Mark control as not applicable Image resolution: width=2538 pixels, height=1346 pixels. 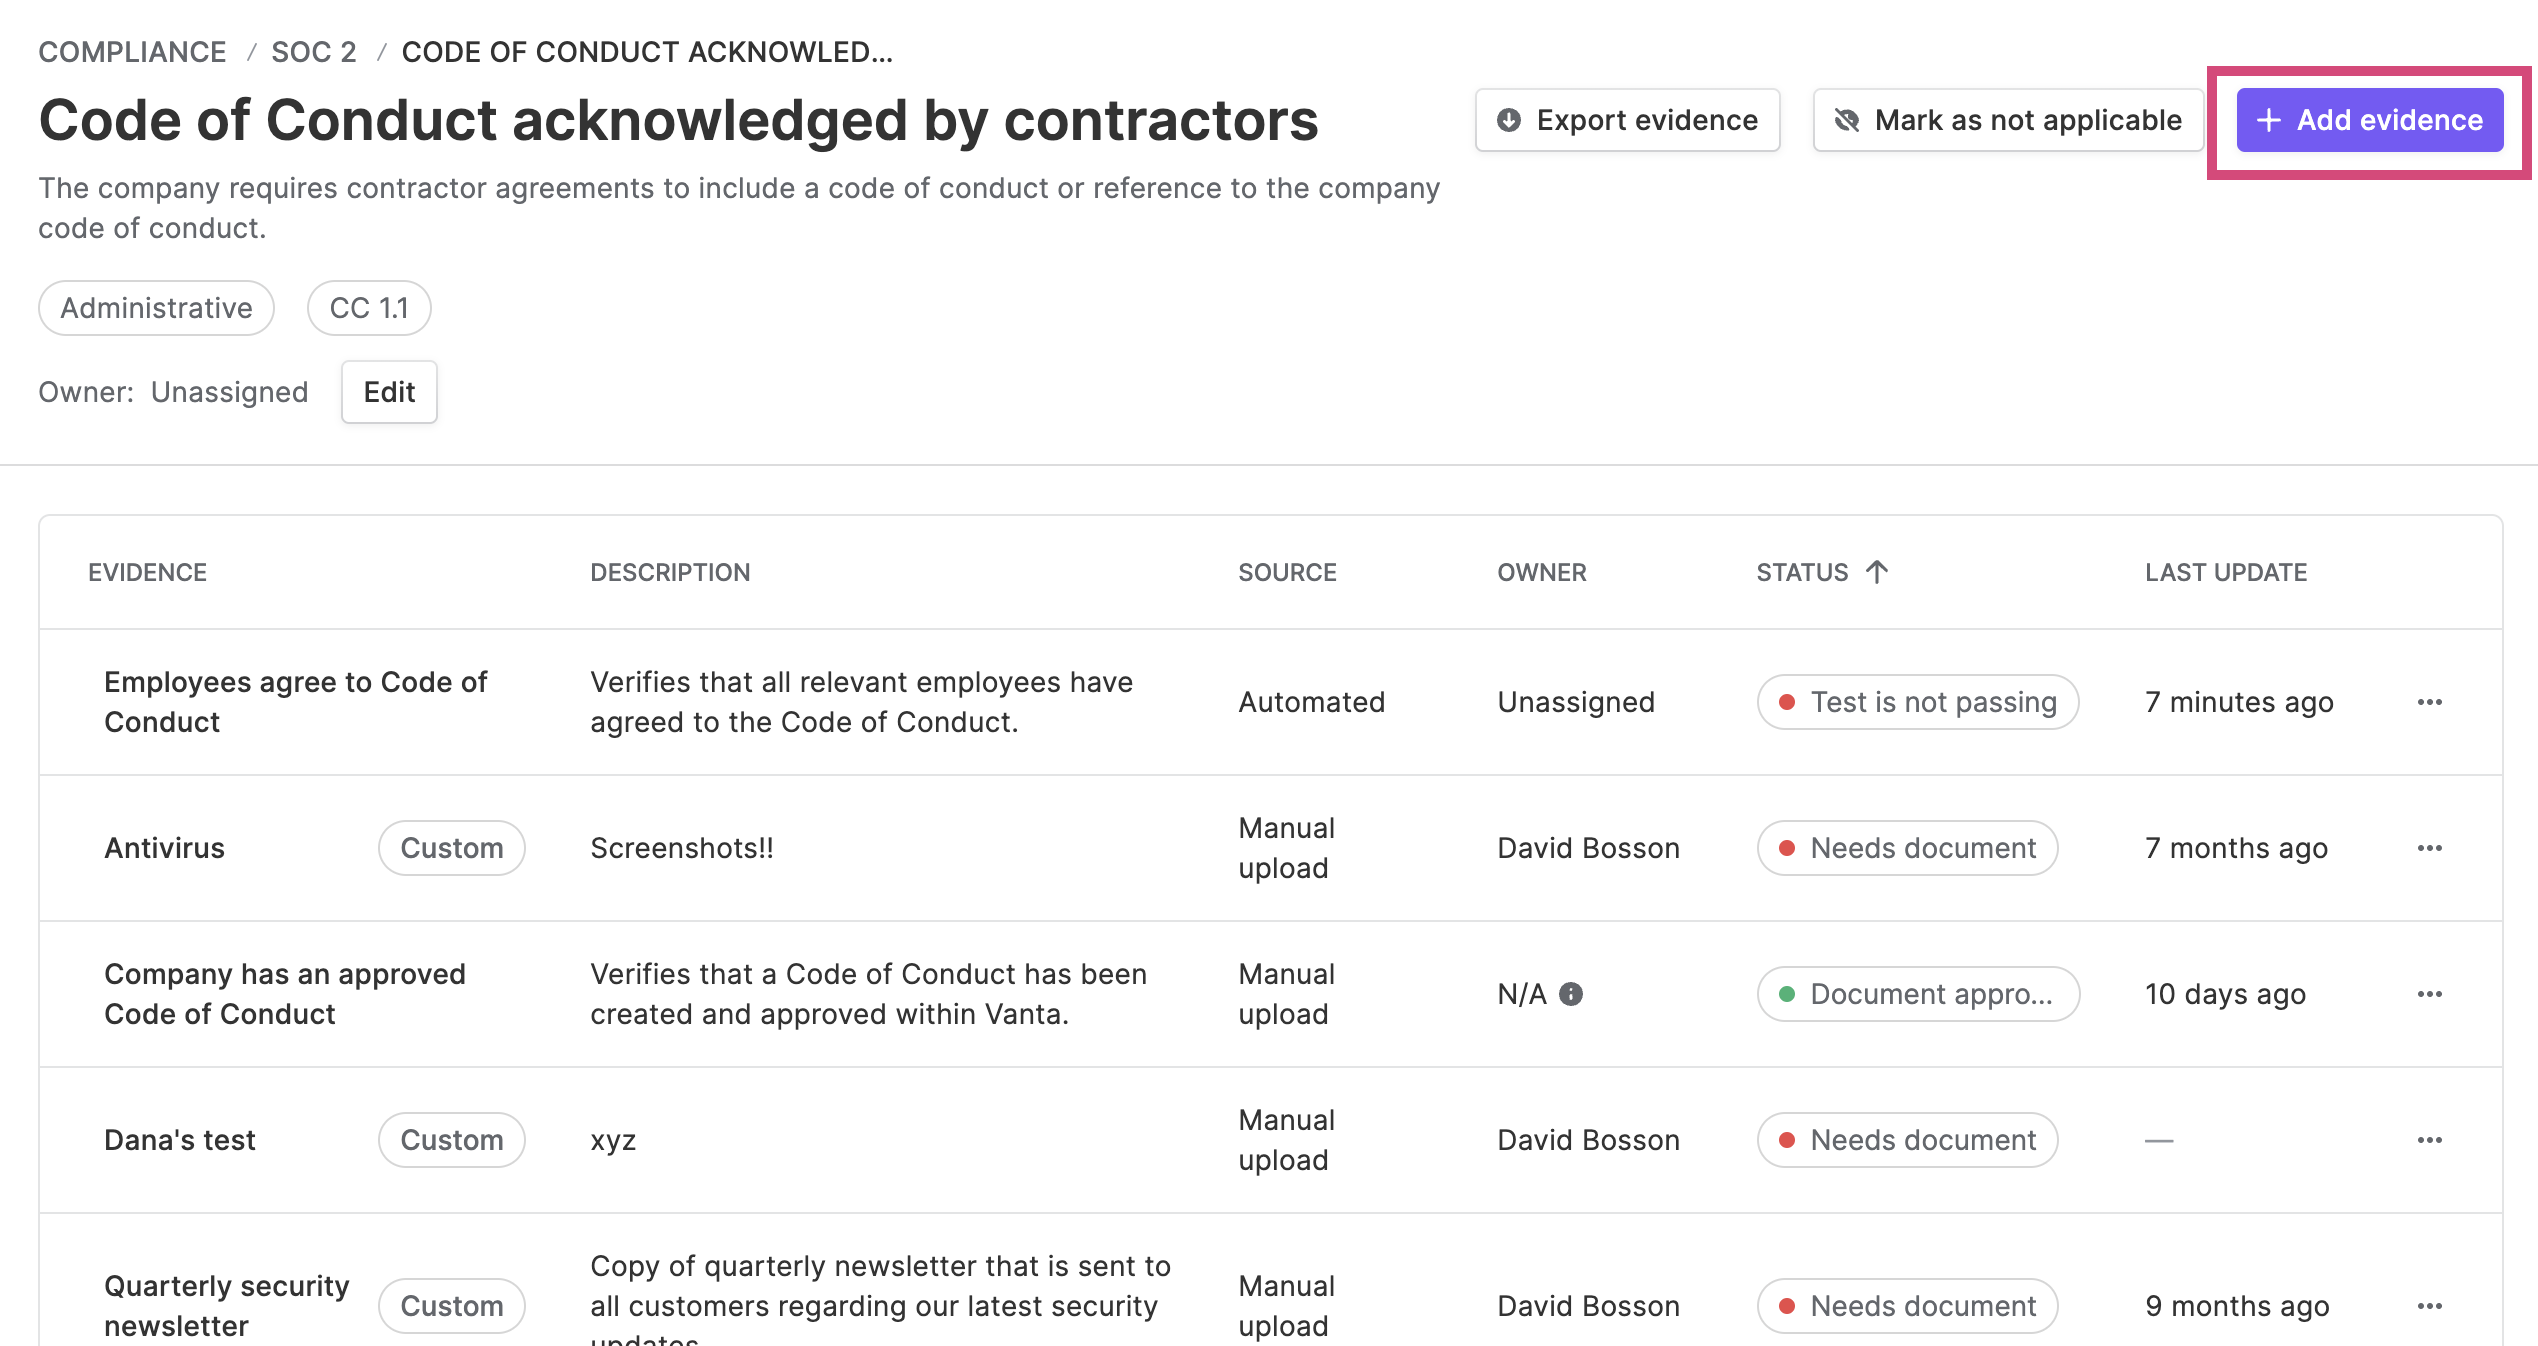point(2008,120)
